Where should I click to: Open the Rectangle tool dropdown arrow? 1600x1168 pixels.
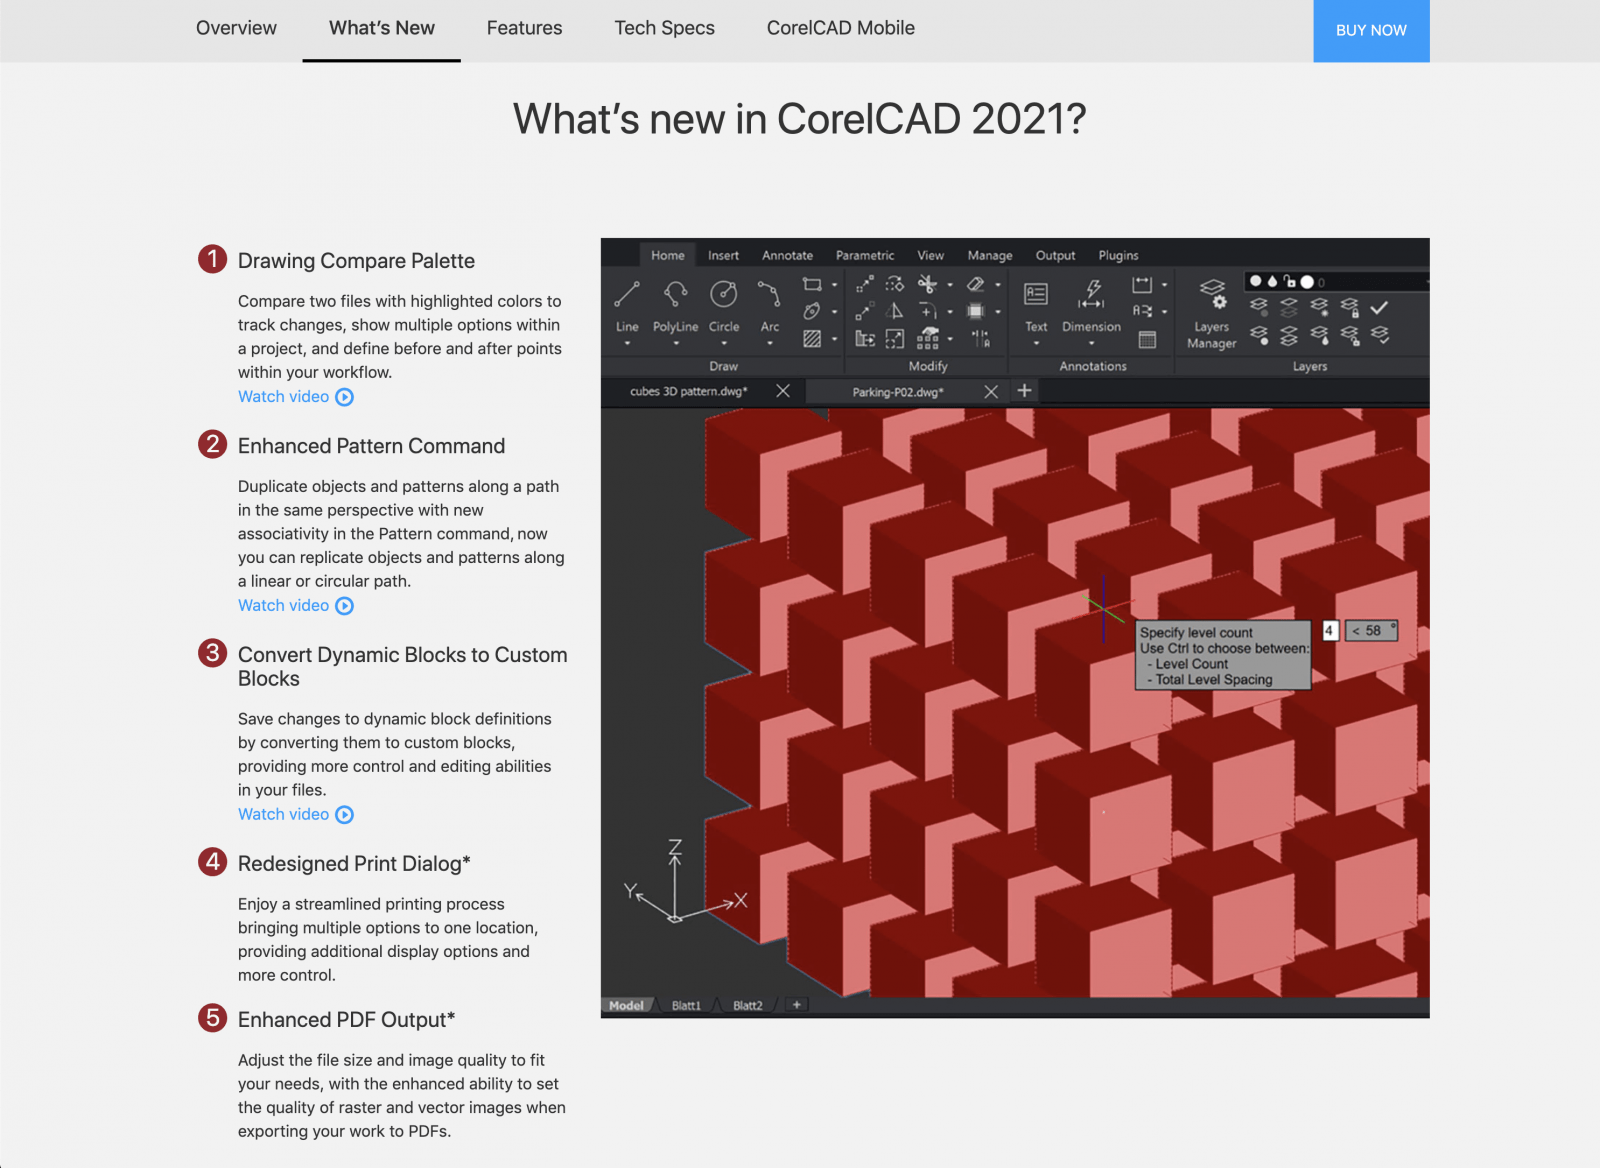pos(835,285)
